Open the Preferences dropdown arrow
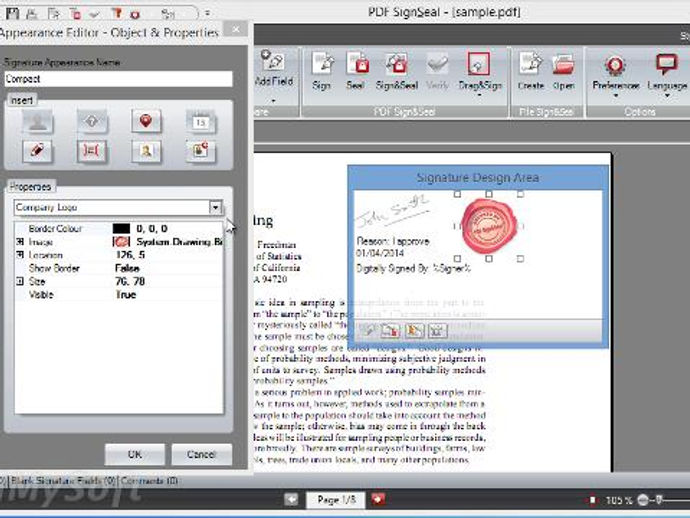Screen dimensions: 690x518 [616, 95]
